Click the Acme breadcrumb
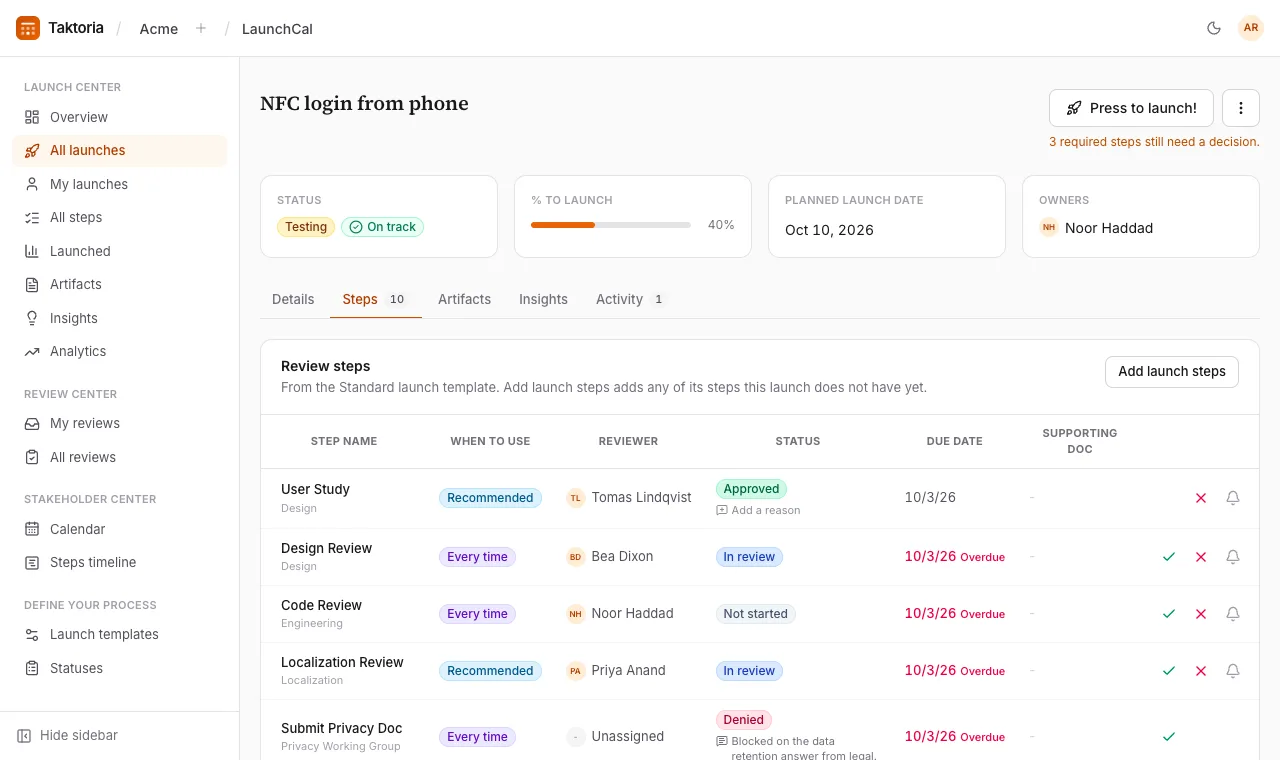1280x760 pixels. (x=159, y=29)
